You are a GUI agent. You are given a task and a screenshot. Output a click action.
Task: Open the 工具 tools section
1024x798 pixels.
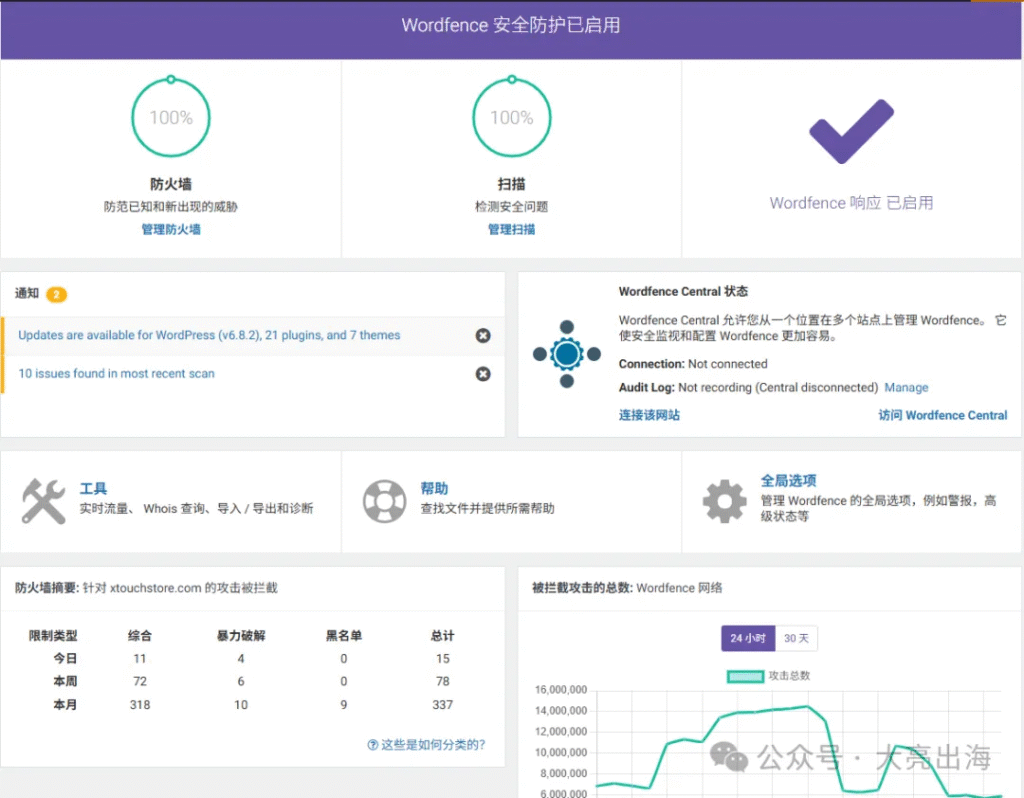click(x=93, y=488)
